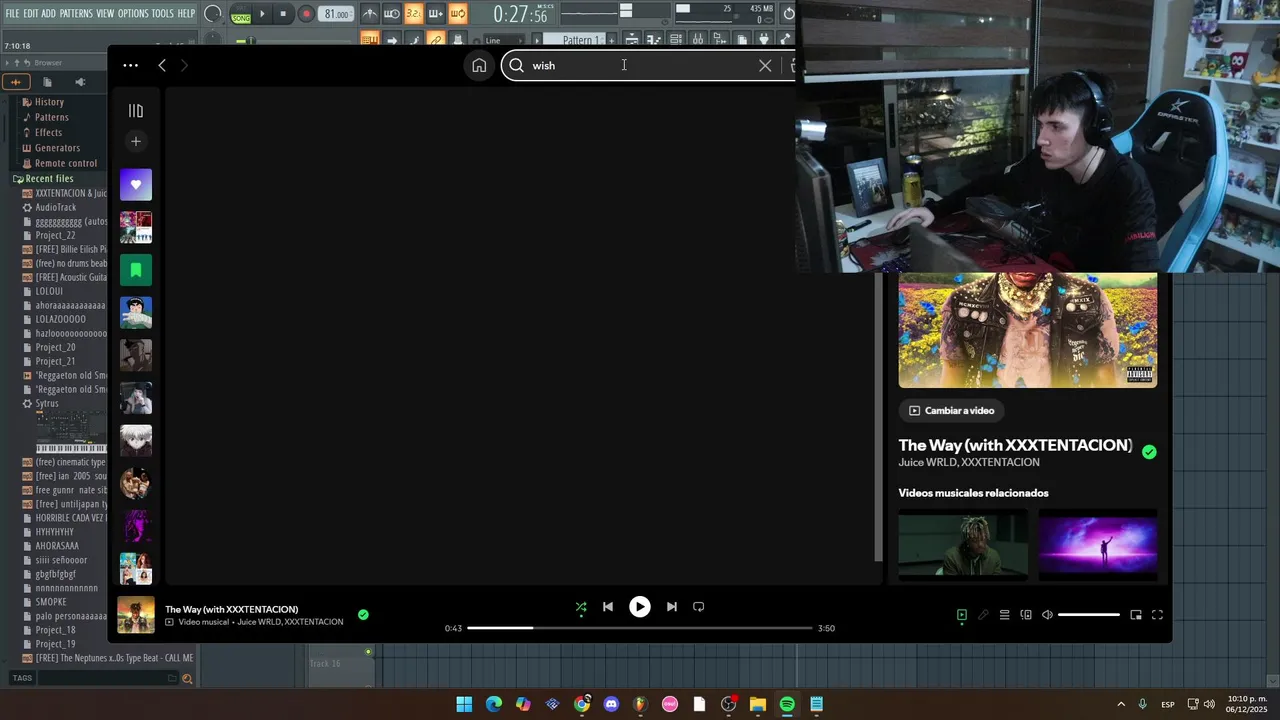Click the green checkmark in the bottom player bar
This screenshot has height=720, width=1280.
363,615
